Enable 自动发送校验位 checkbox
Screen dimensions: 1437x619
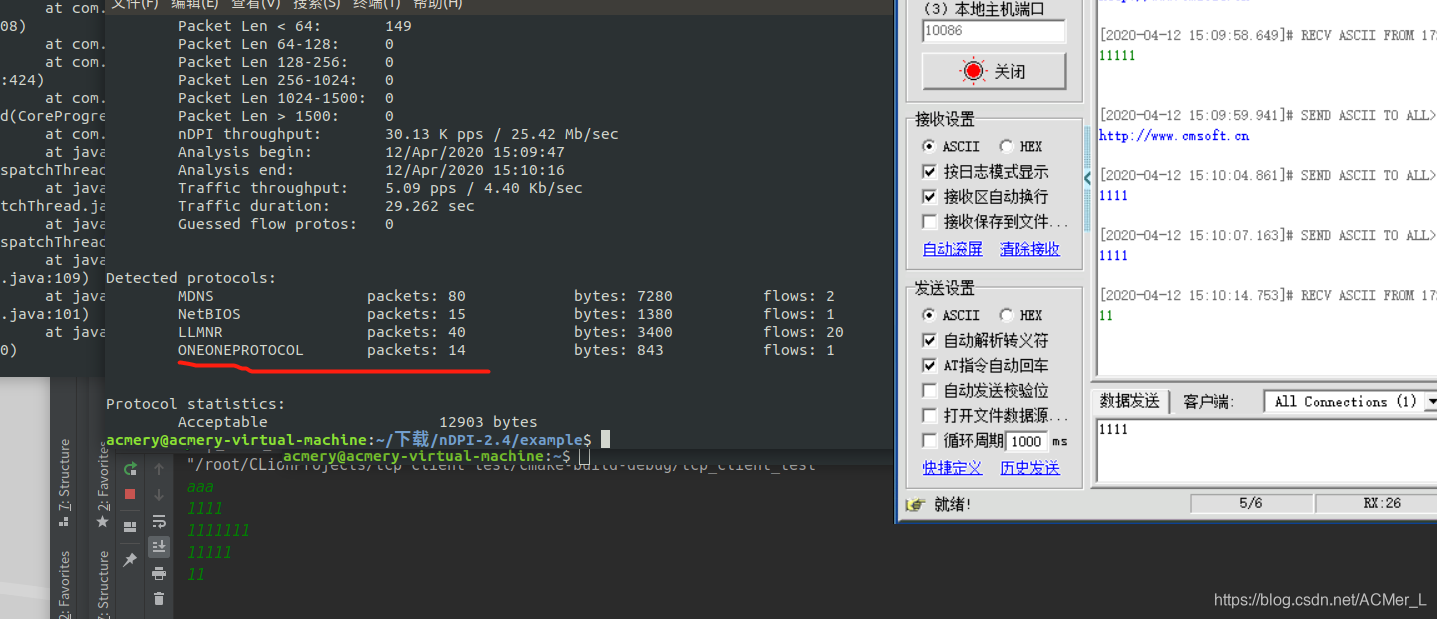pos(929,391)
